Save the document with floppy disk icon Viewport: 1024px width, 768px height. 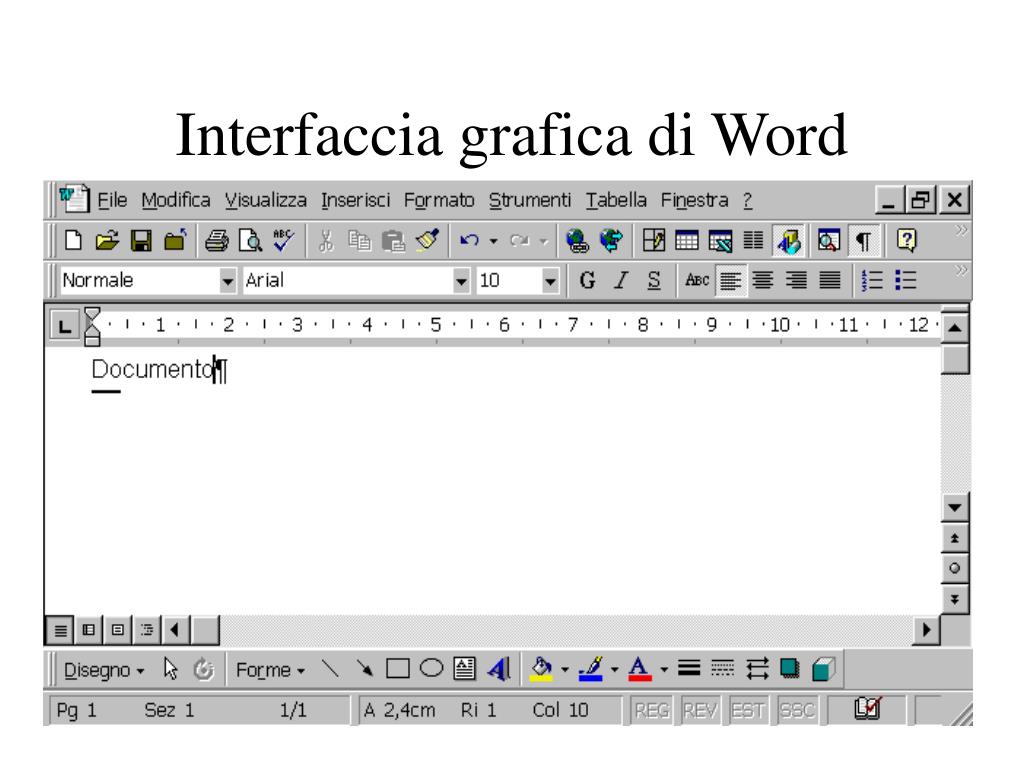click(141, 241)
